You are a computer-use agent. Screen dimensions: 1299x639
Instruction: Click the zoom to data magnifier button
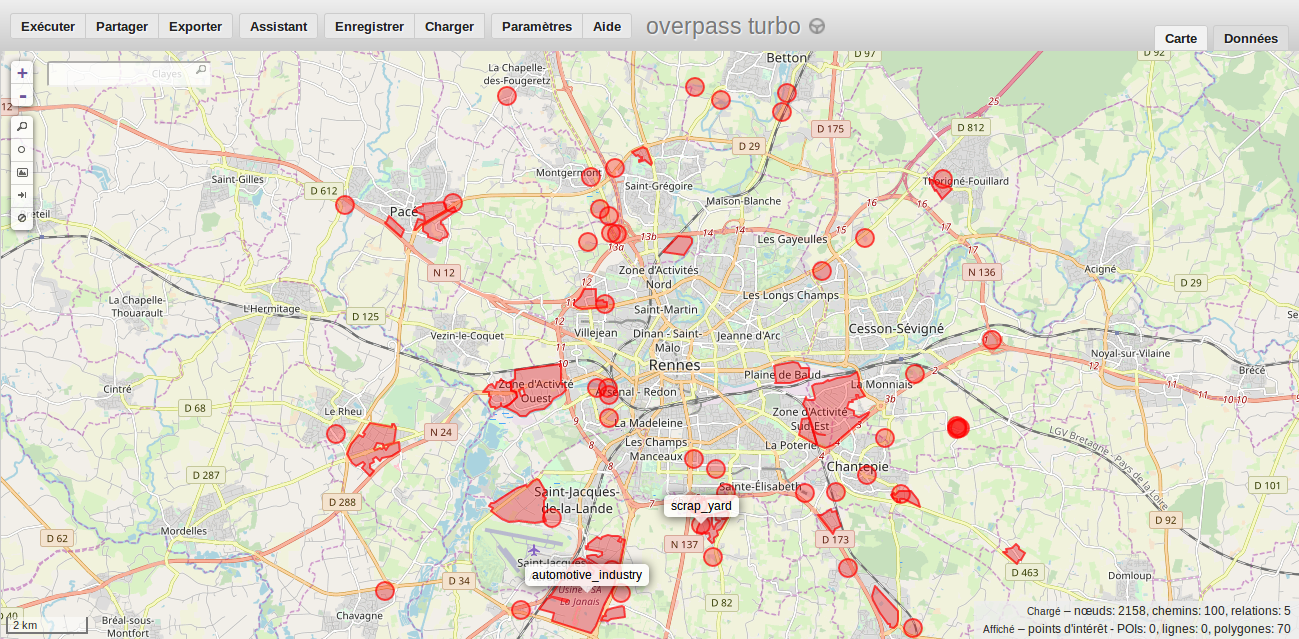(x=22, y=126)
